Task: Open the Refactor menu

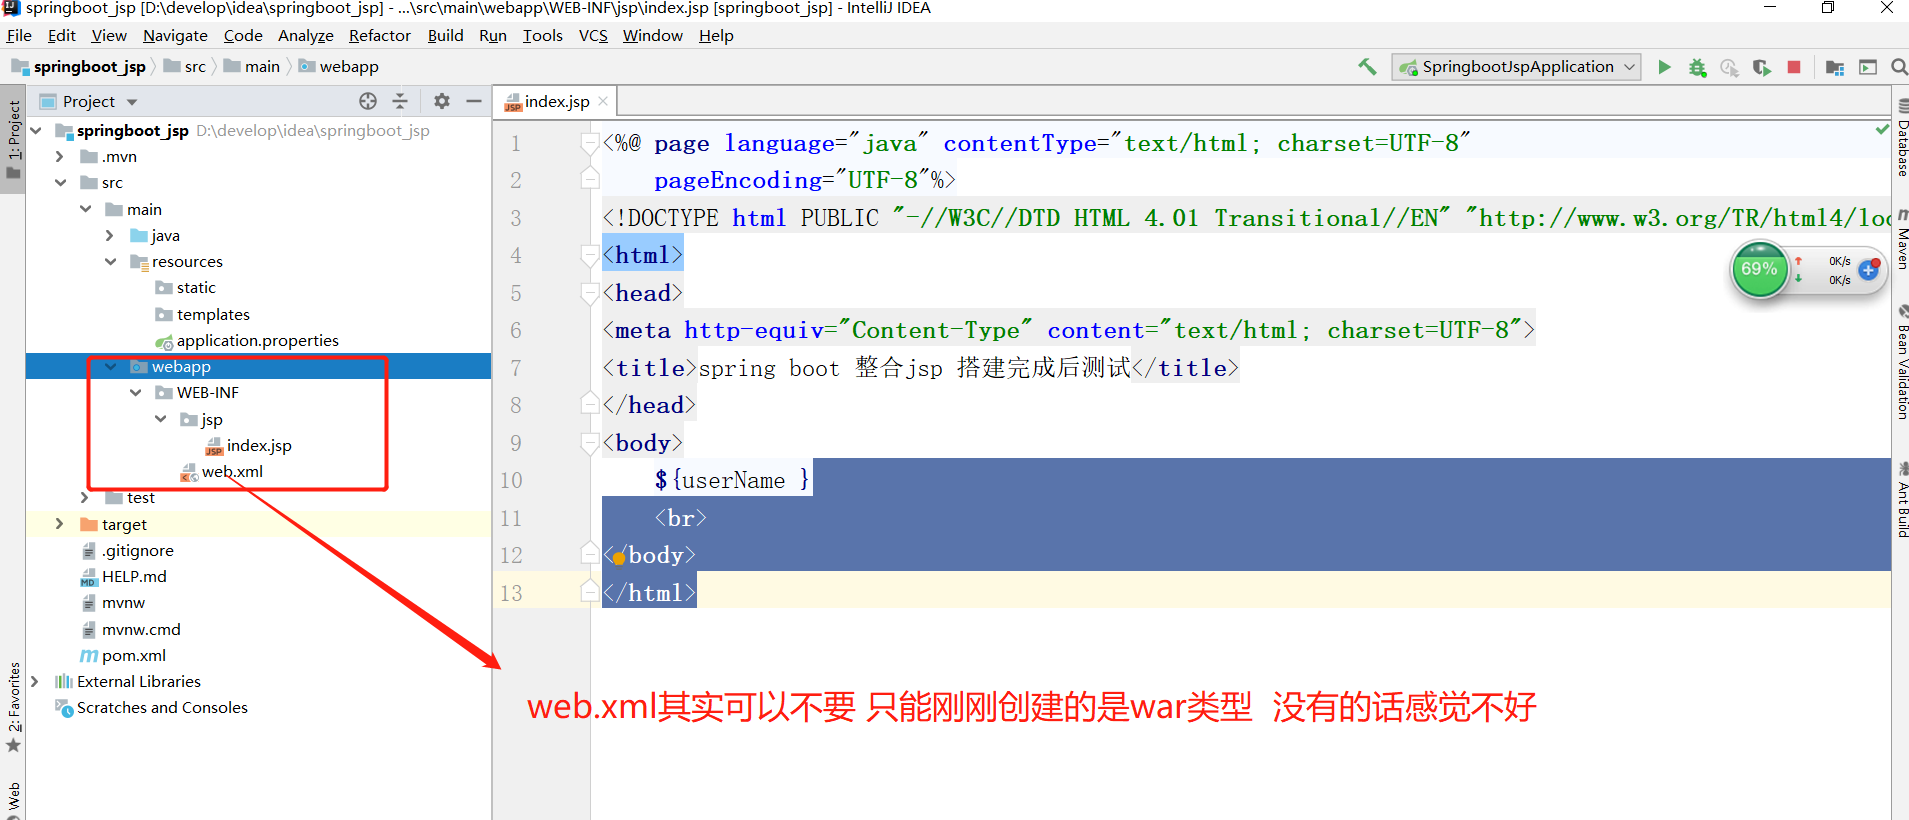Action: (x=380, y=35)
